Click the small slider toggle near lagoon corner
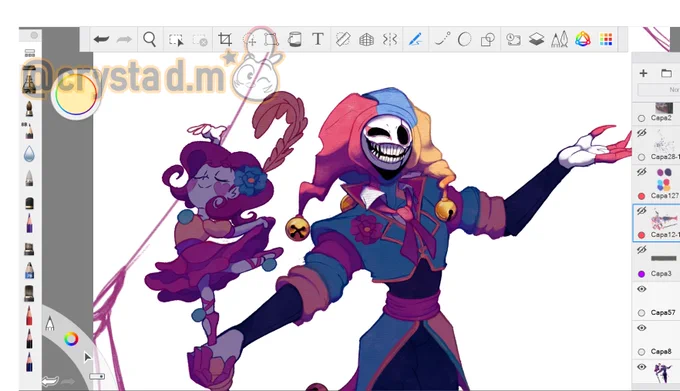This screenshot has width=680, height=391. [97, 376]
